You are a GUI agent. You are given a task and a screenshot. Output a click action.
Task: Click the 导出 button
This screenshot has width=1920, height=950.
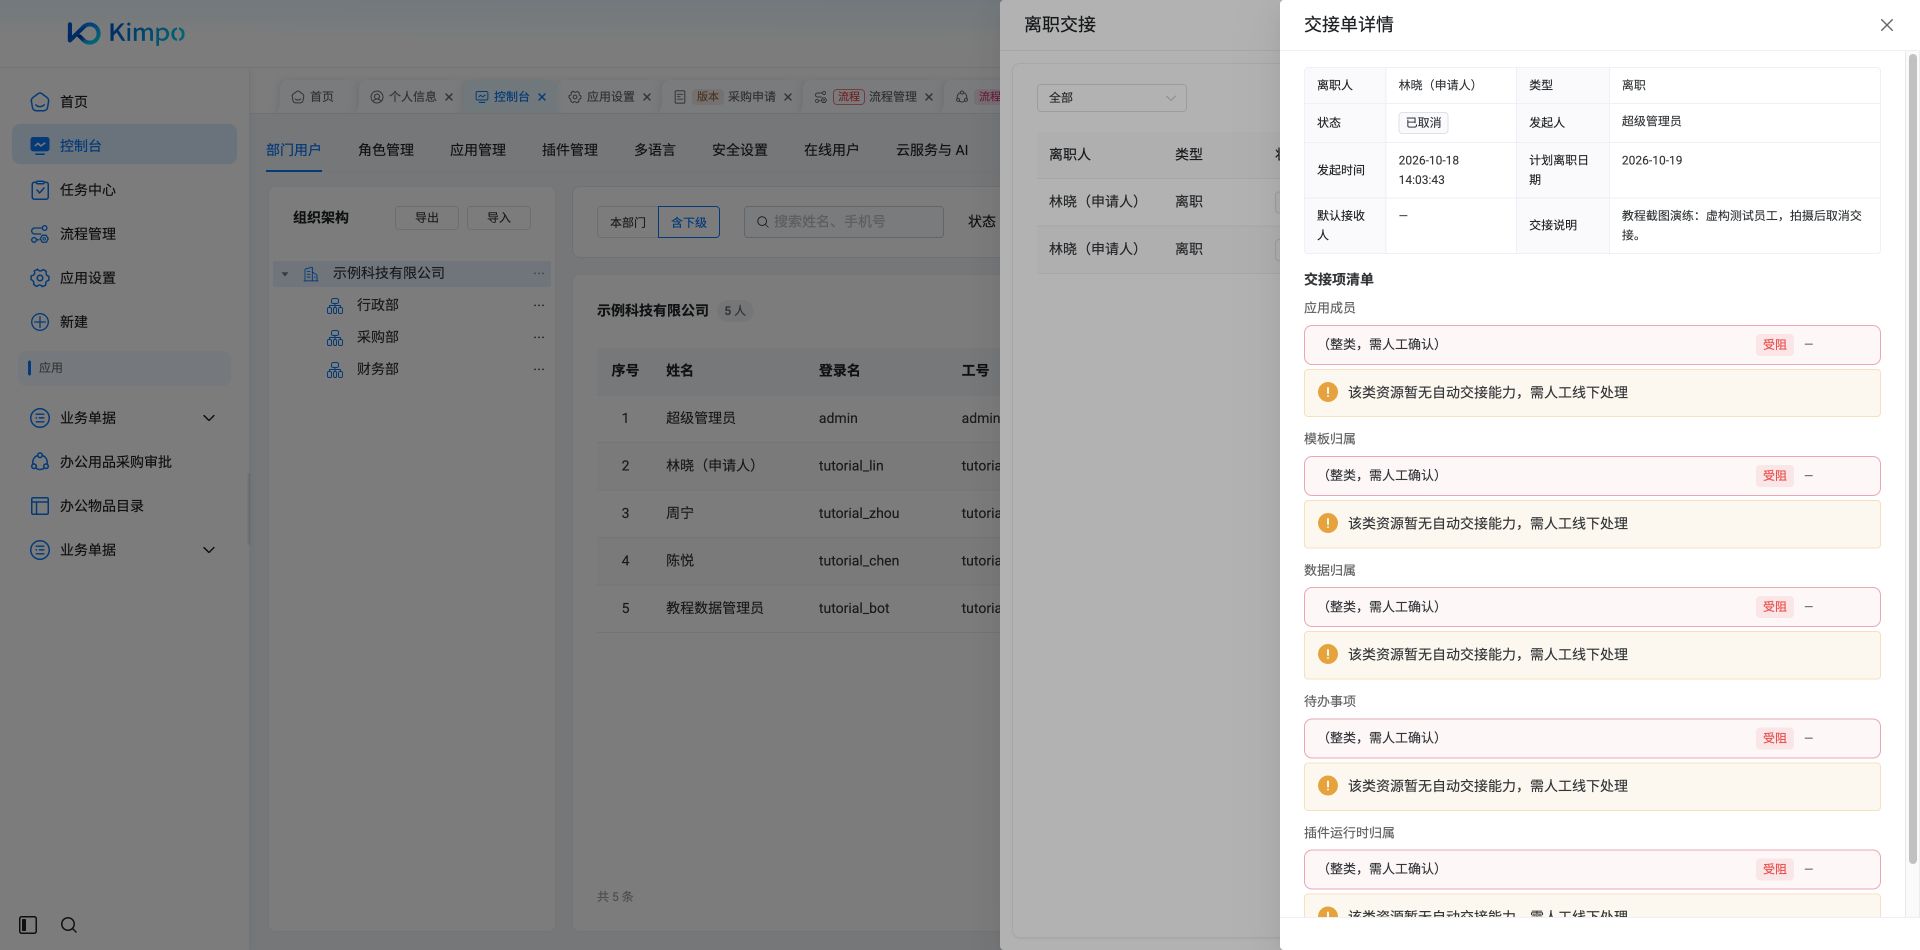(x=427, y=218)
